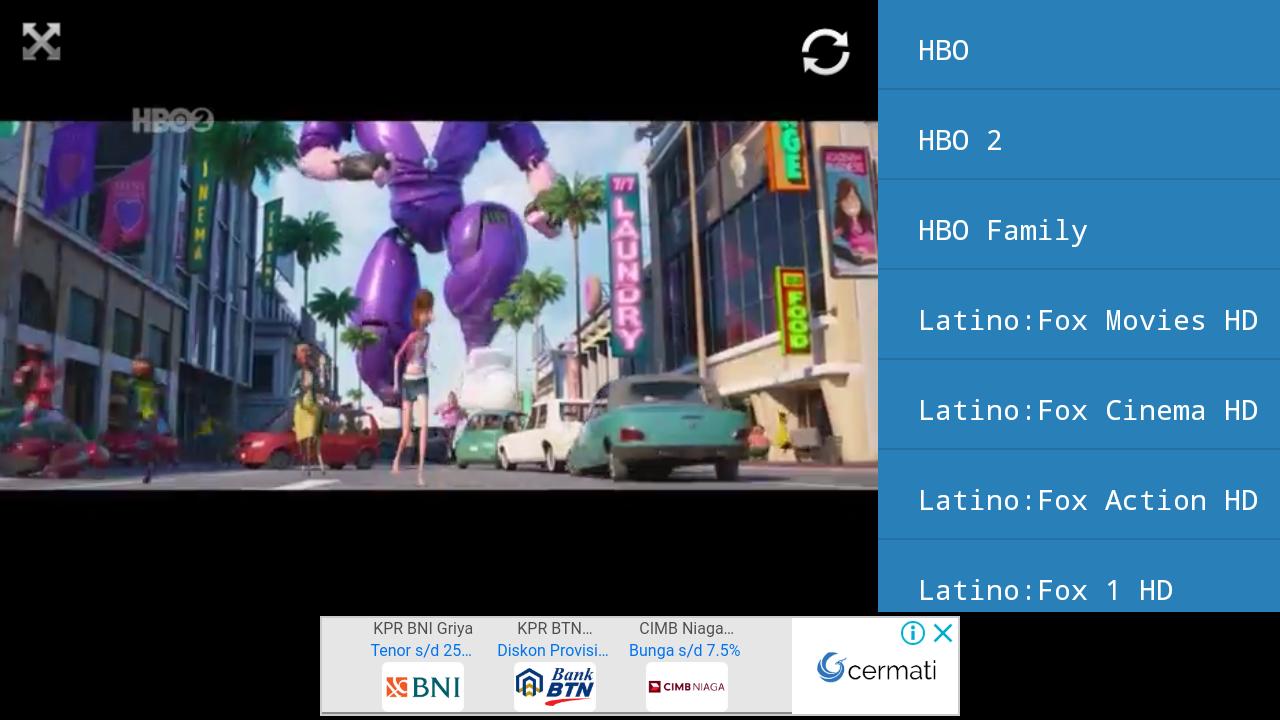
Task: Click the Bank BTN logo in the ad
Action: point(555,687)
